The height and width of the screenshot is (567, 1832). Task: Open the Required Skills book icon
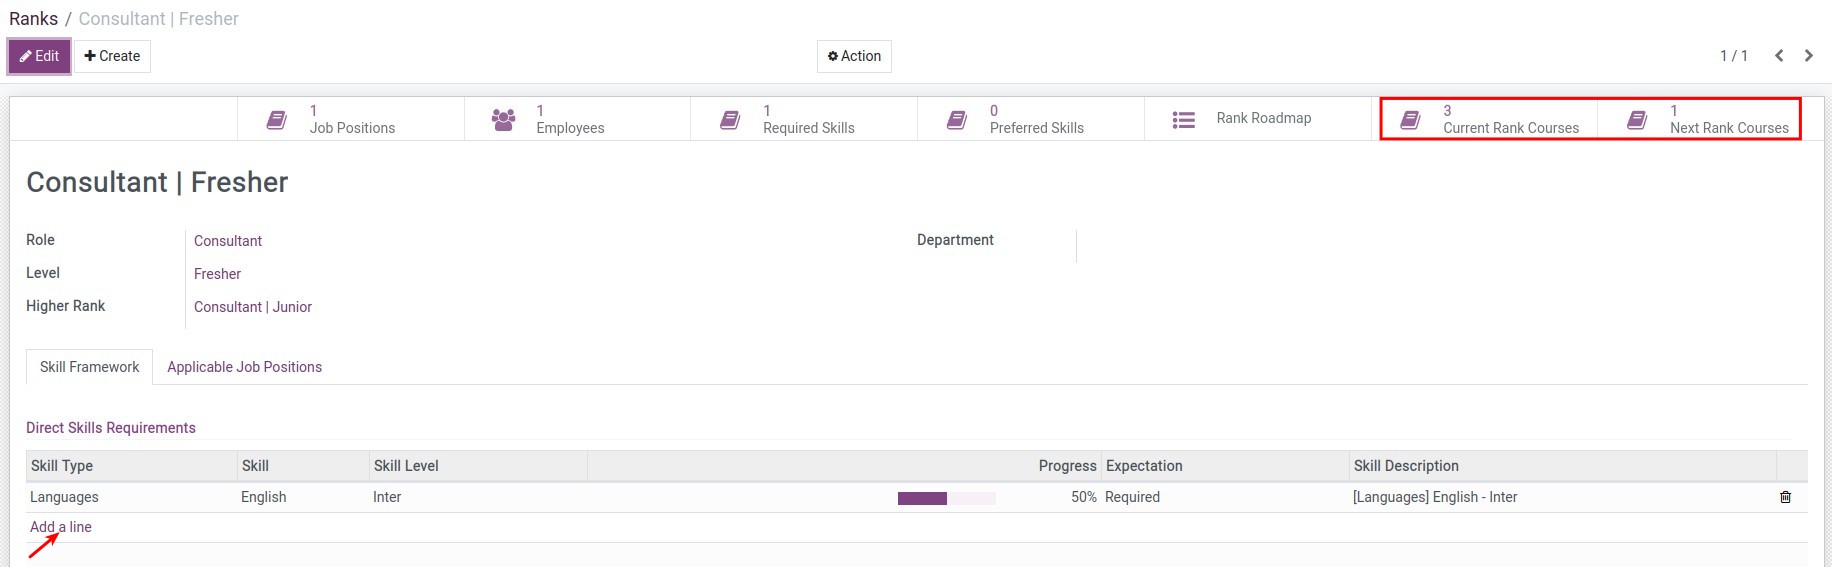pyautogui.click(x=731, y=120)
